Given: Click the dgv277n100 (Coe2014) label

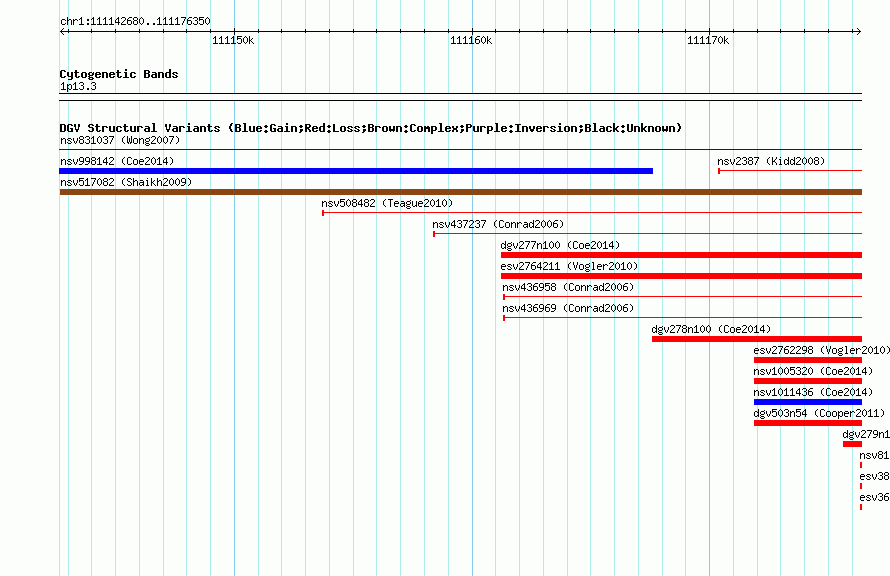Looking at the screenshot, I should [x=560, y=245].
